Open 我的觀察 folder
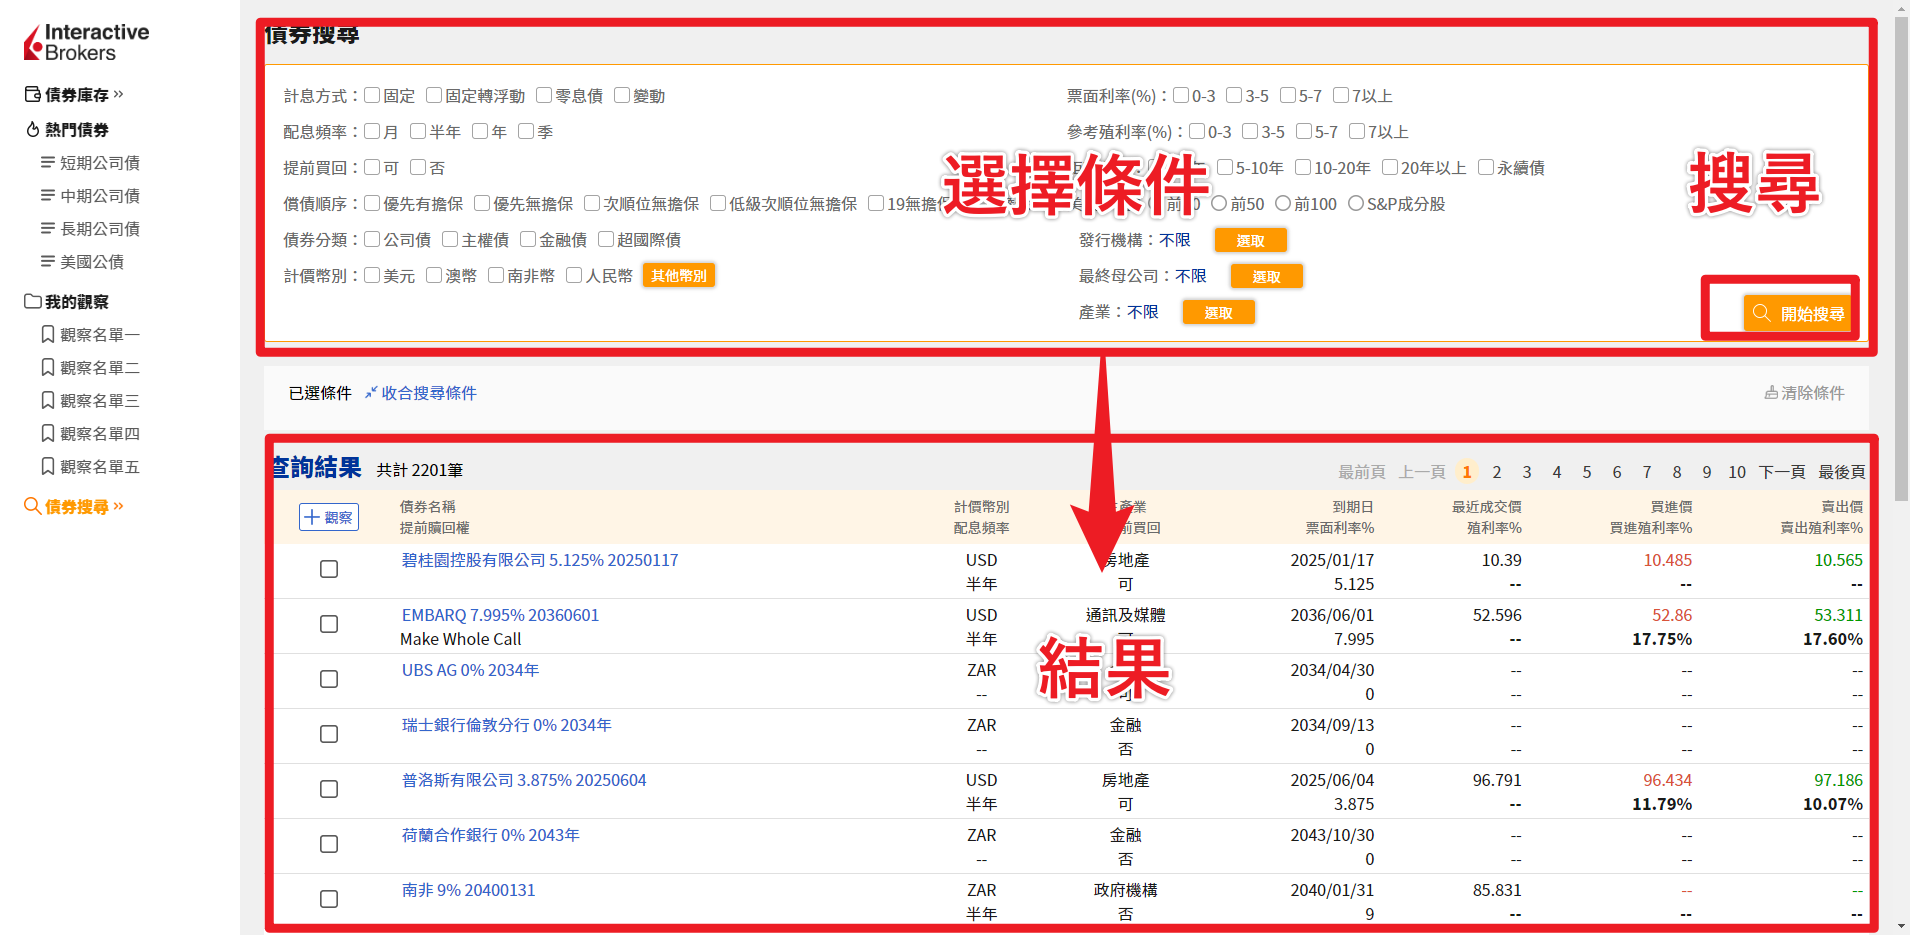The height and width of the screenshot is (935, 1910). 67,302
